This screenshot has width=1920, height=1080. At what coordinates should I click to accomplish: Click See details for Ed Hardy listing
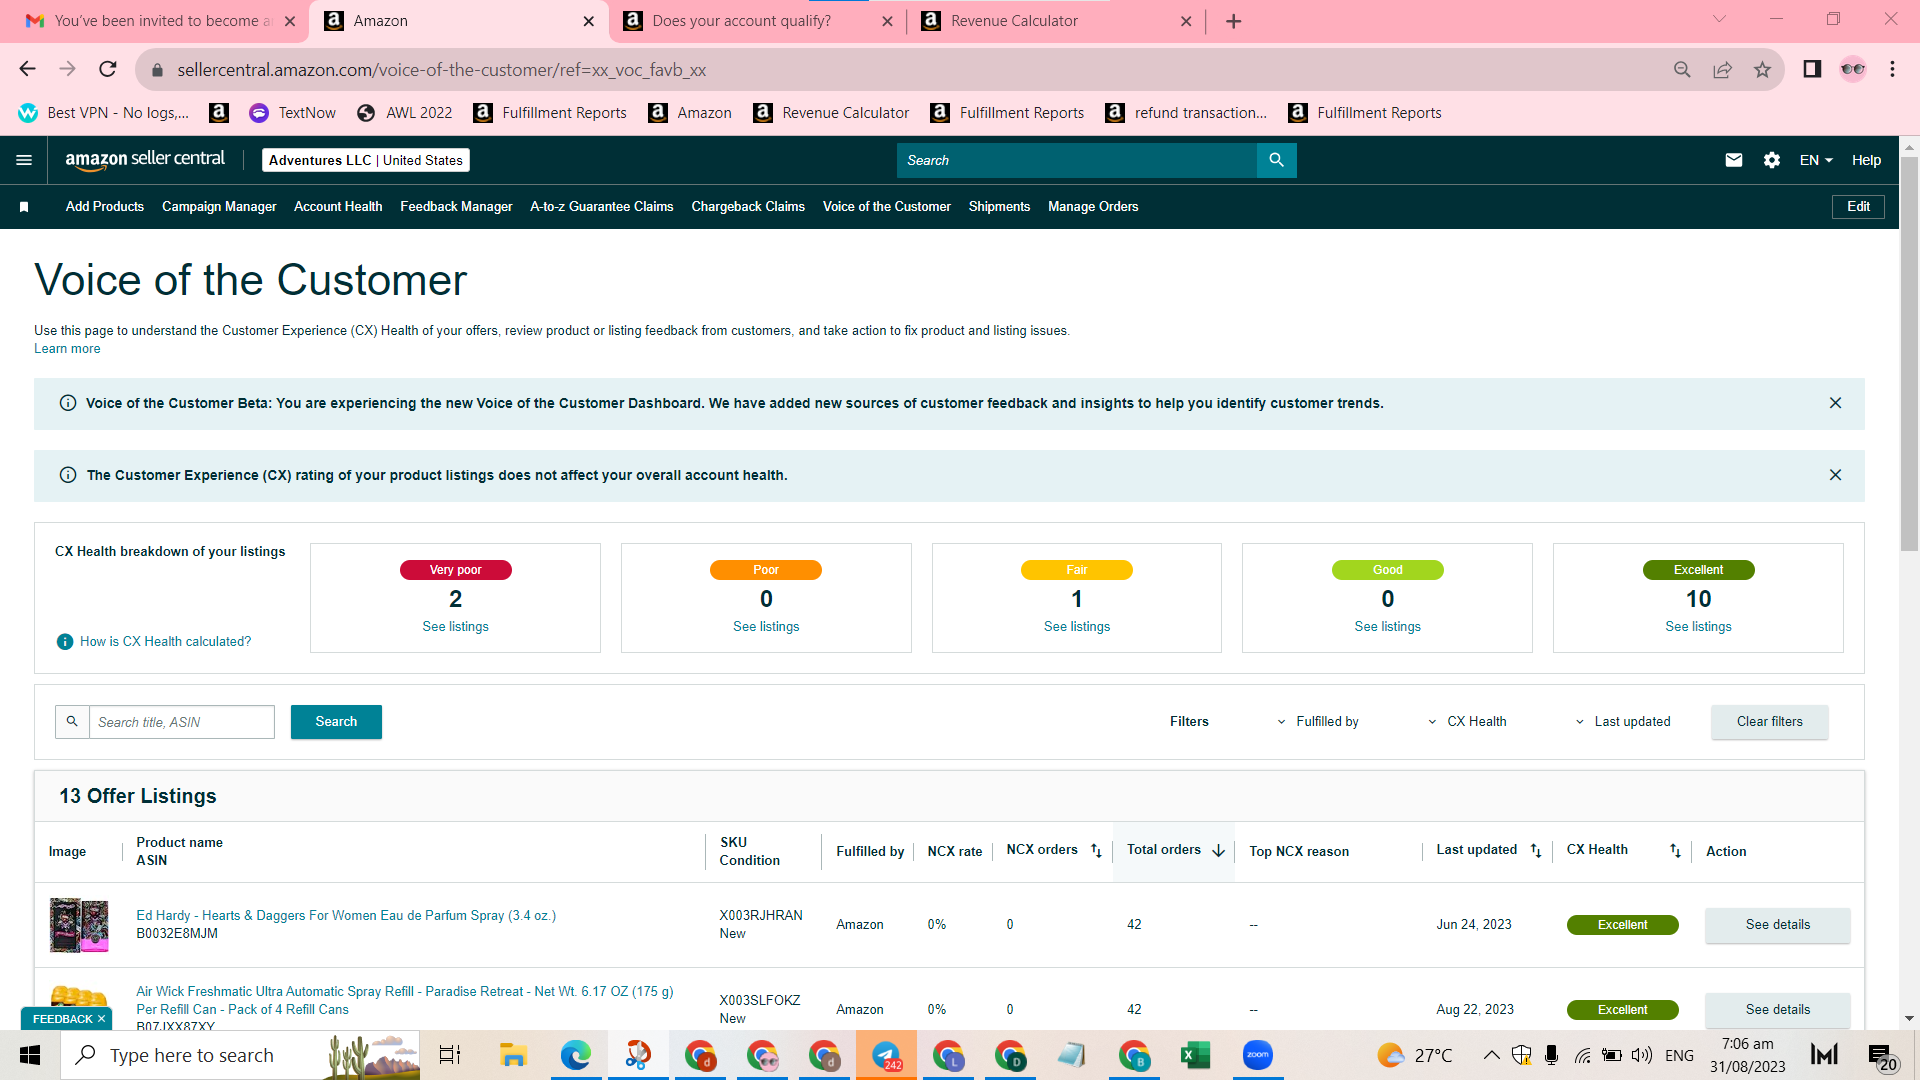[1777, 925]
